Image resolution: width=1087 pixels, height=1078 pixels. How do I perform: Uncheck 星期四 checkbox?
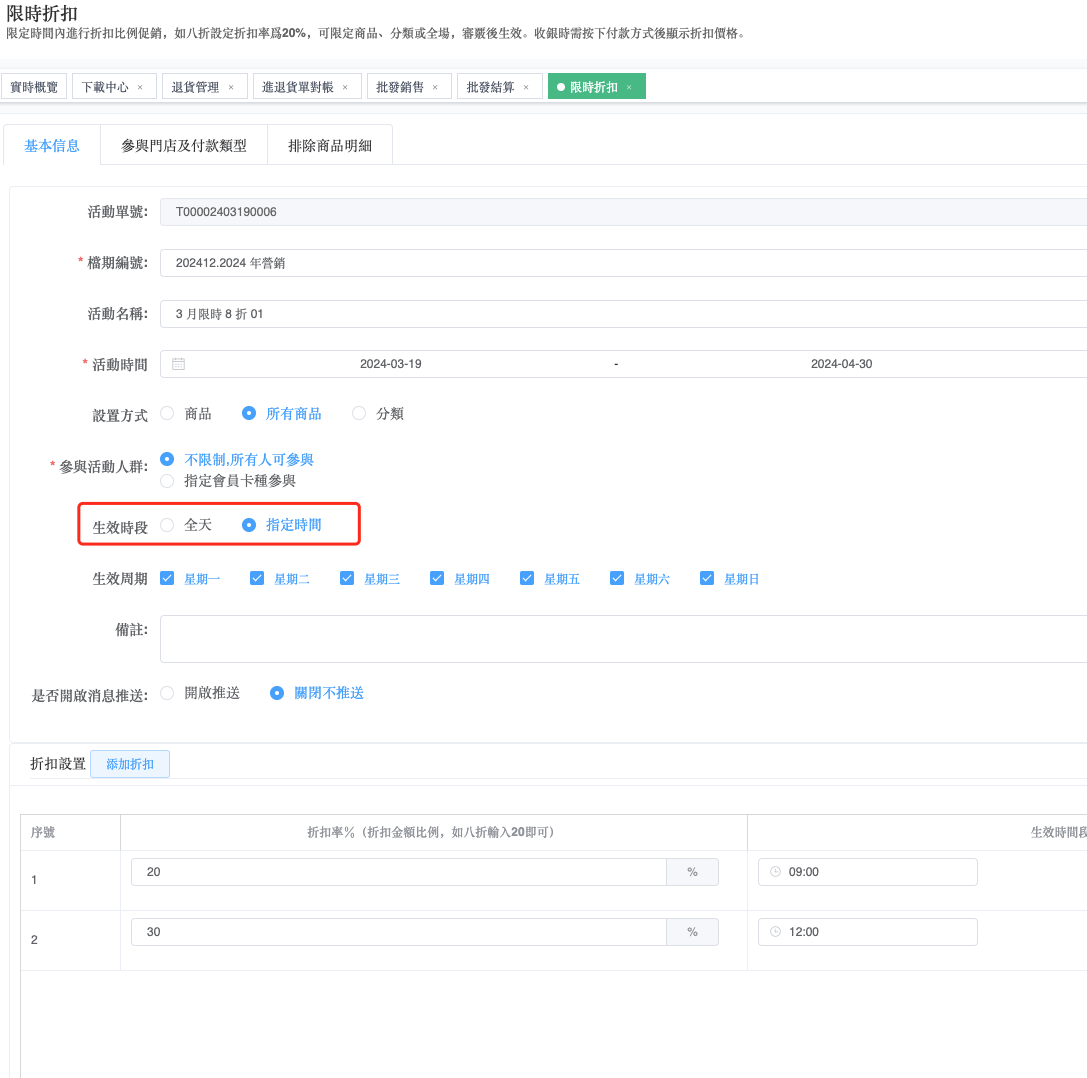[x=437, y=578]
